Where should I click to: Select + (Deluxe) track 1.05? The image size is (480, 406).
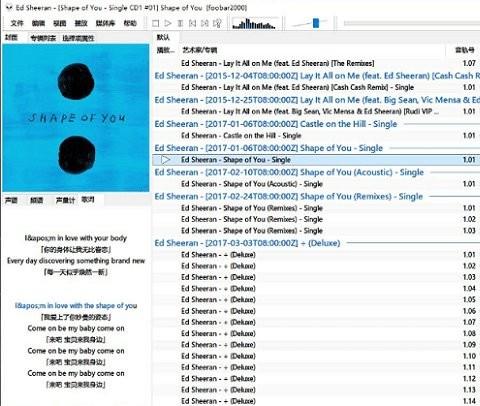tap(316, 300)
